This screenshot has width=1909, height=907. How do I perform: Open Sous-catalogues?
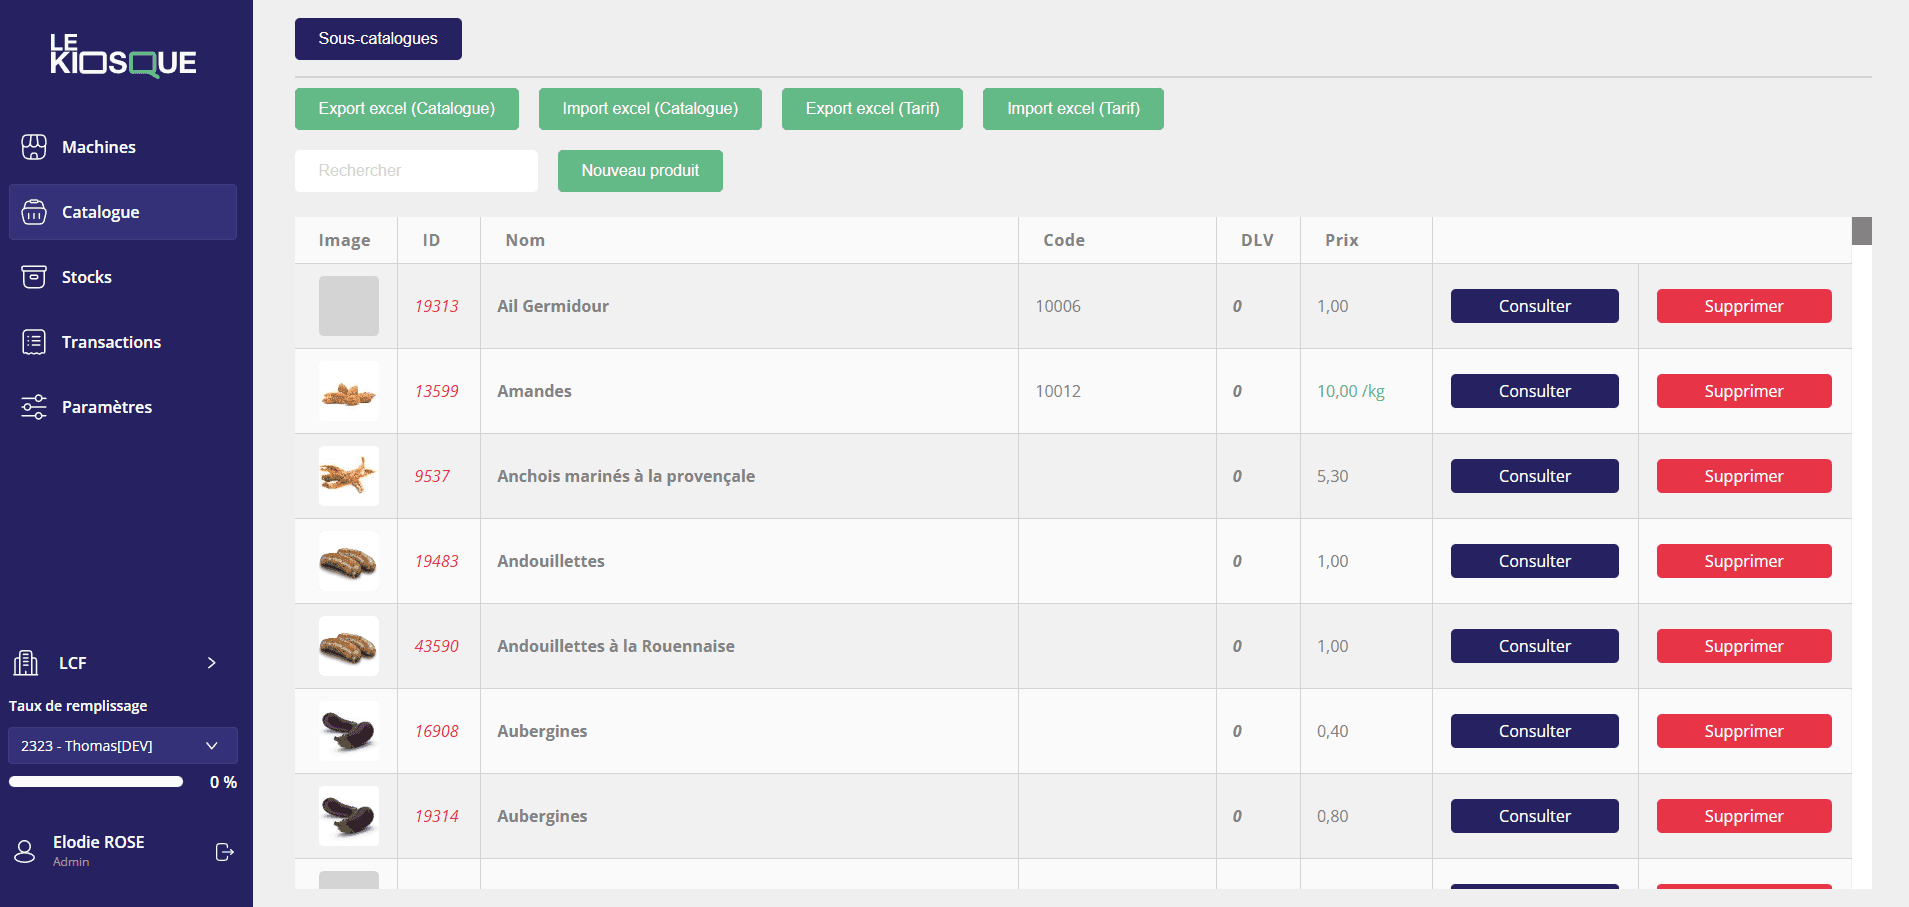click(x=378, y=39)
